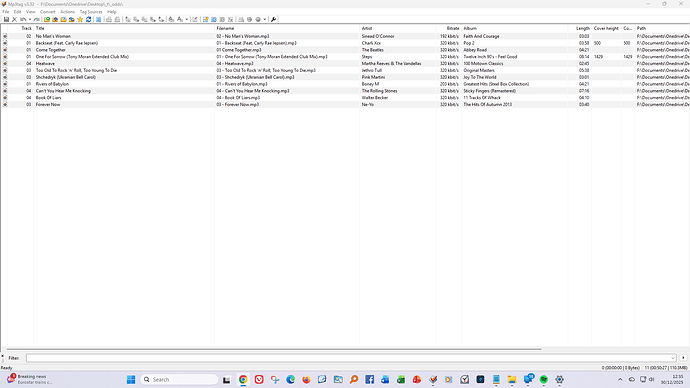Open Spotify green icon on taskbar
Image resolution: width=690 pixels, height=388 pixels.
pyautogui.click(x=543, y=380)
